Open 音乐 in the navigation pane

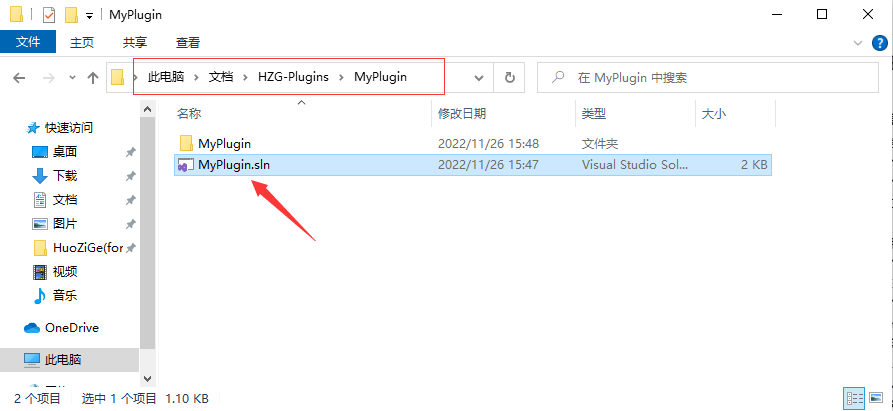[65, 295]
